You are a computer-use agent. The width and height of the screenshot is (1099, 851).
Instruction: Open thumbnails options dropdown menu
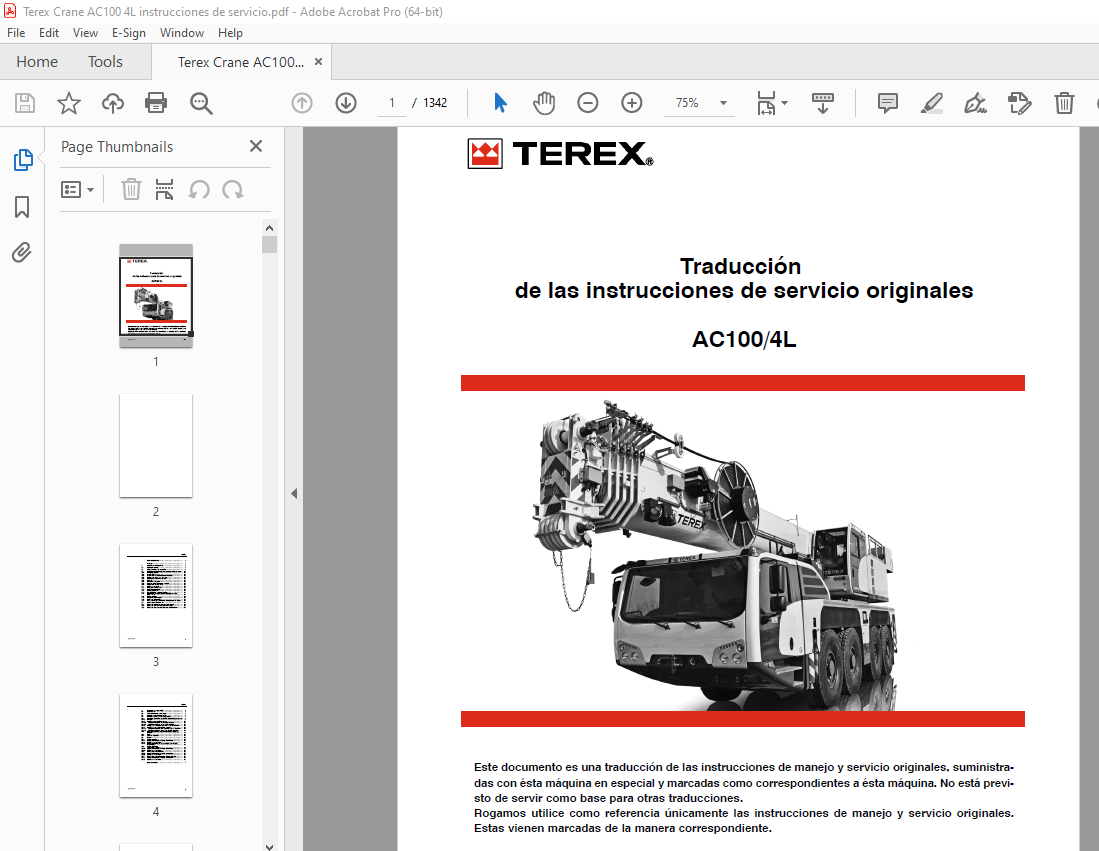click(x=77, y=189)
